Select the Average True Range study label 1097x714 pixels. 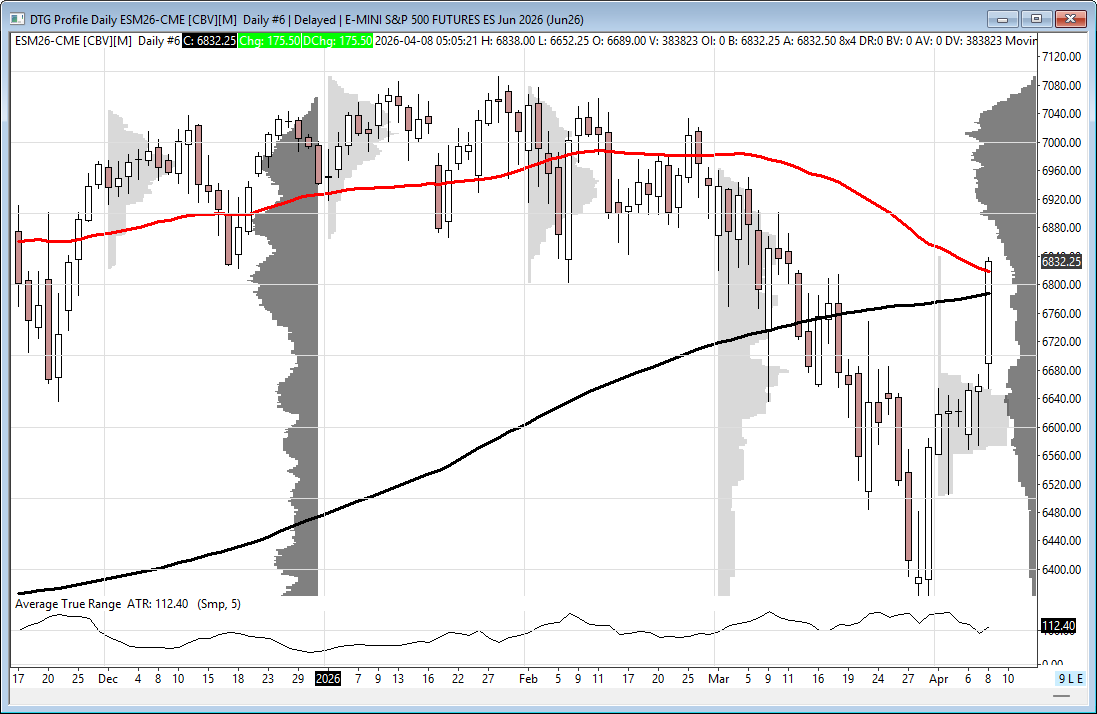coord(68,604)
